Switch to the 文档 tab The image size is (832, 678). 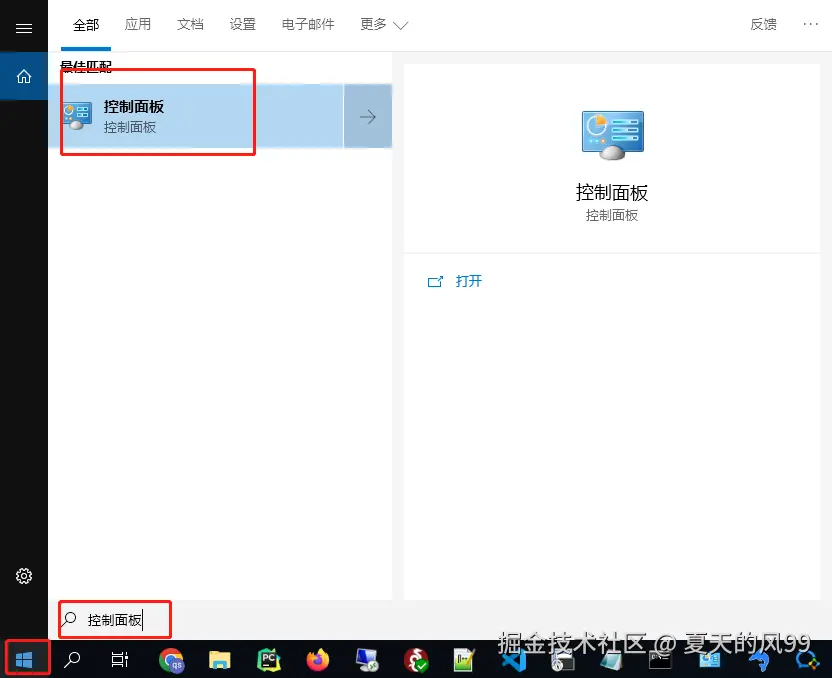click(x=190, y=24)
